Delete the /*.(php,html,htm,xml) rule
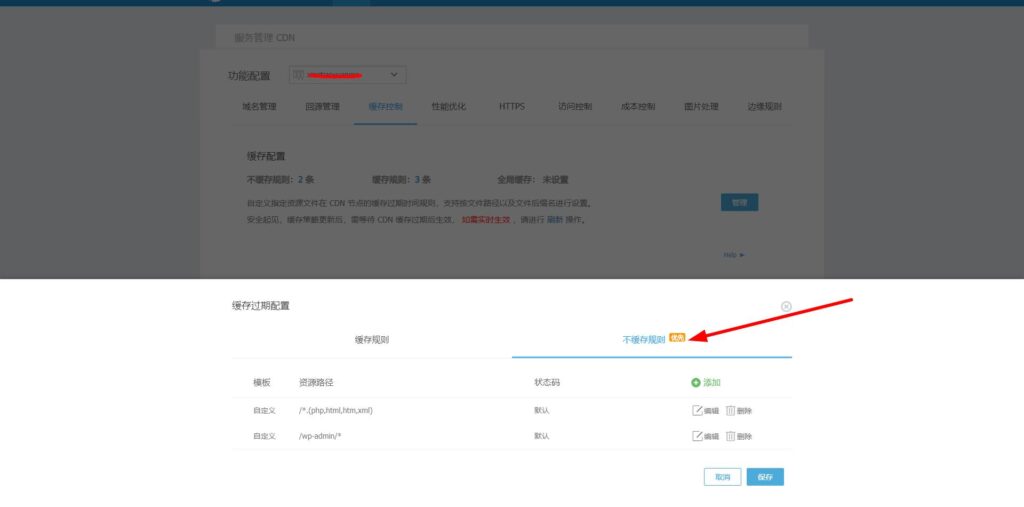Screen dimensions: 1024x507 [739, 411]
